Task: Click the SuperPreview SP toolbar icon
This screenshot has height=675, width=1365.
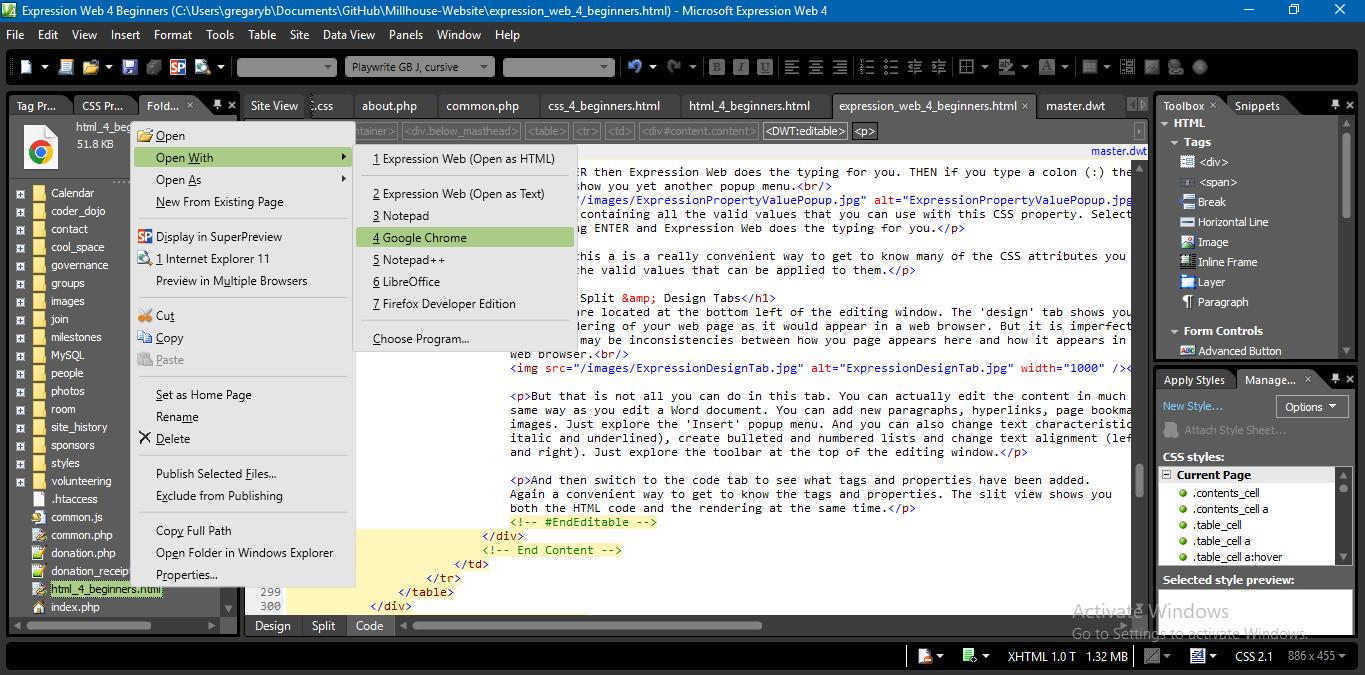Action: tap(178, 67)
